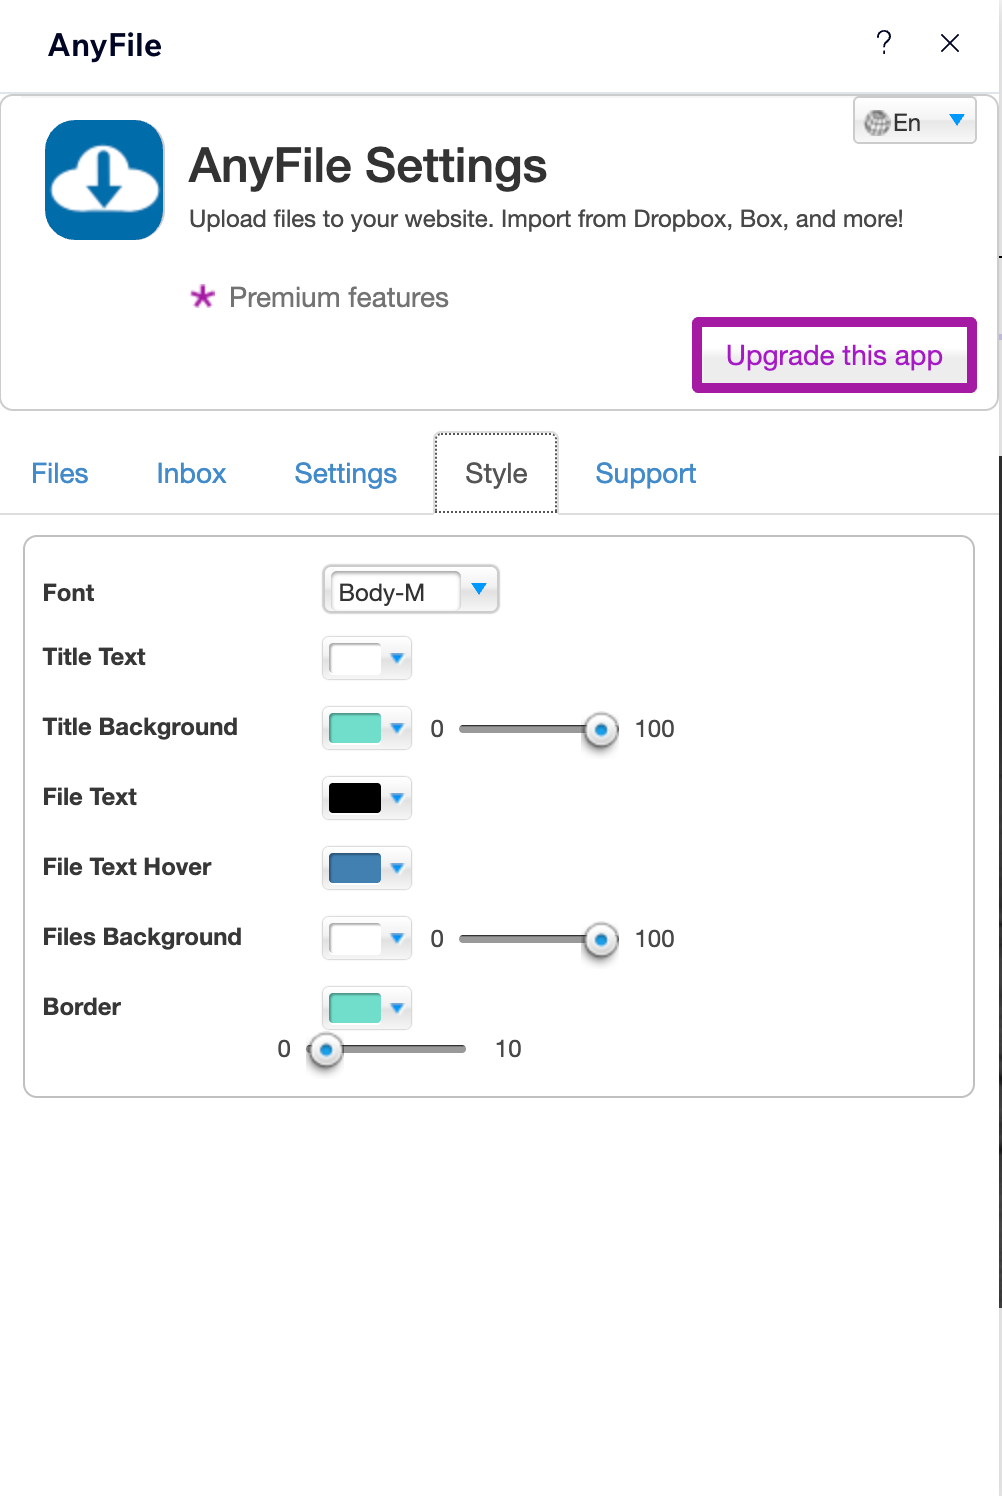Close the AnyFile panel
This screenshot has width=1002, height=1496.
(x=950, y=43)
